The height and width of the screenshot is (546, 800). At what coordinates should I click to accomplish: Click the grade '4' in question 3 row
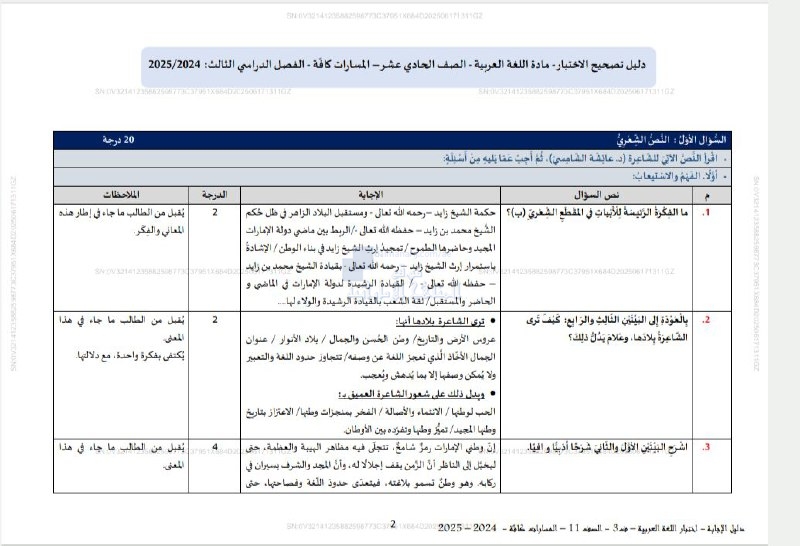[214, 447]
